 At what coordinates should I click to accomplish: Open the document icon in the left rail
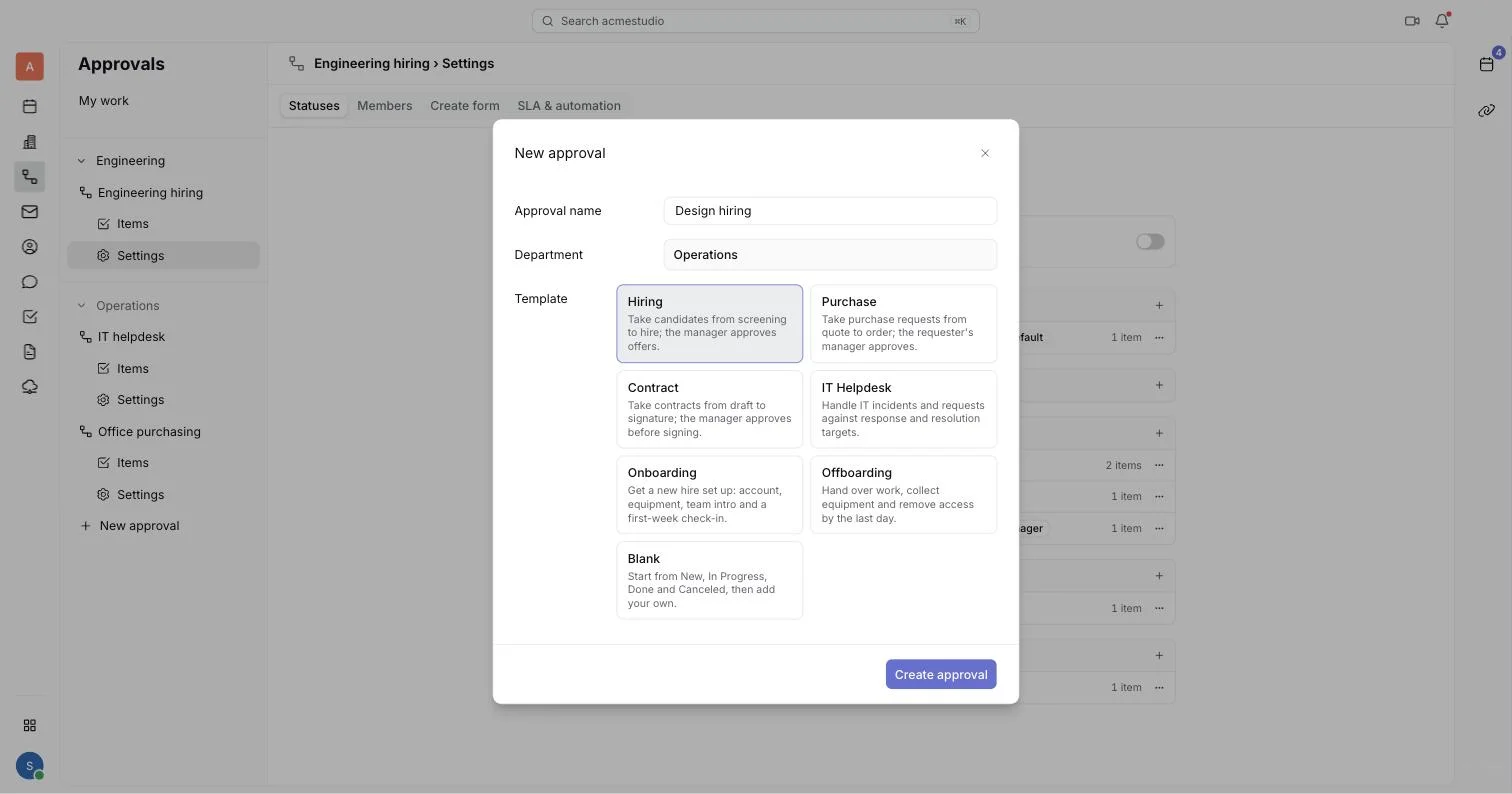(x=30, y=352)
